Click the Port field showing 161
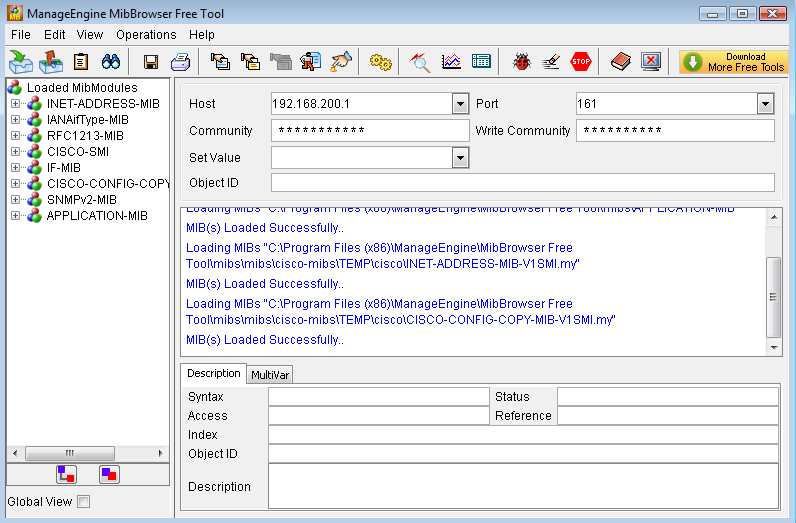 667,104
